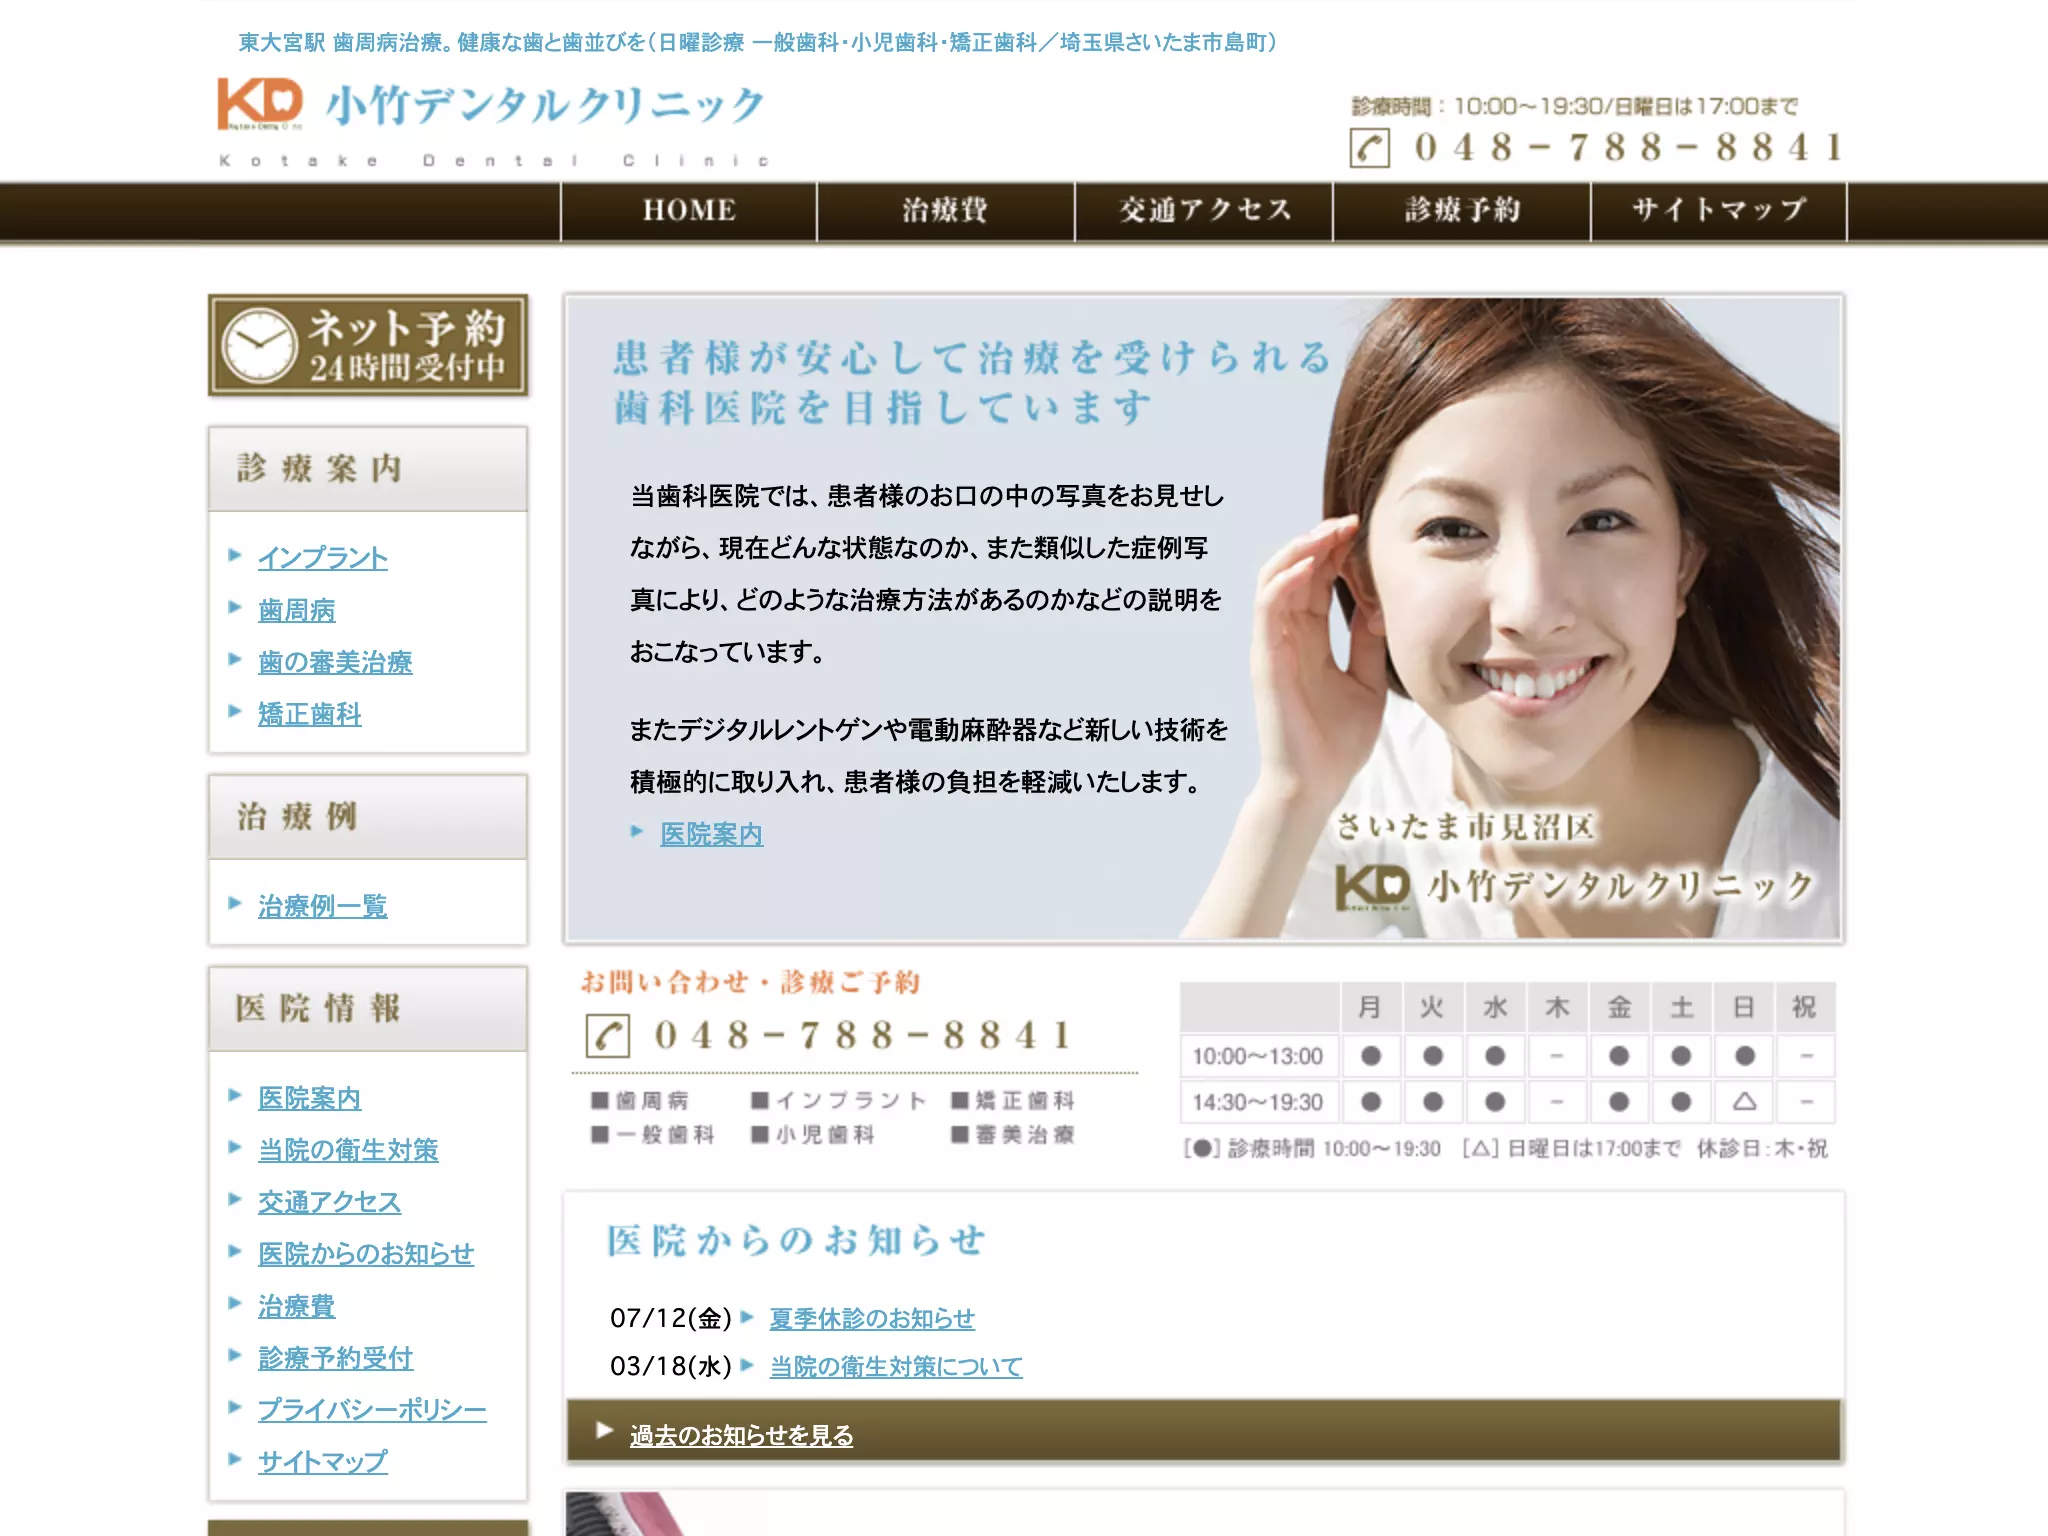
Task: Open the 診療予約 navigation tab
Action: [x=1462, y=210]
